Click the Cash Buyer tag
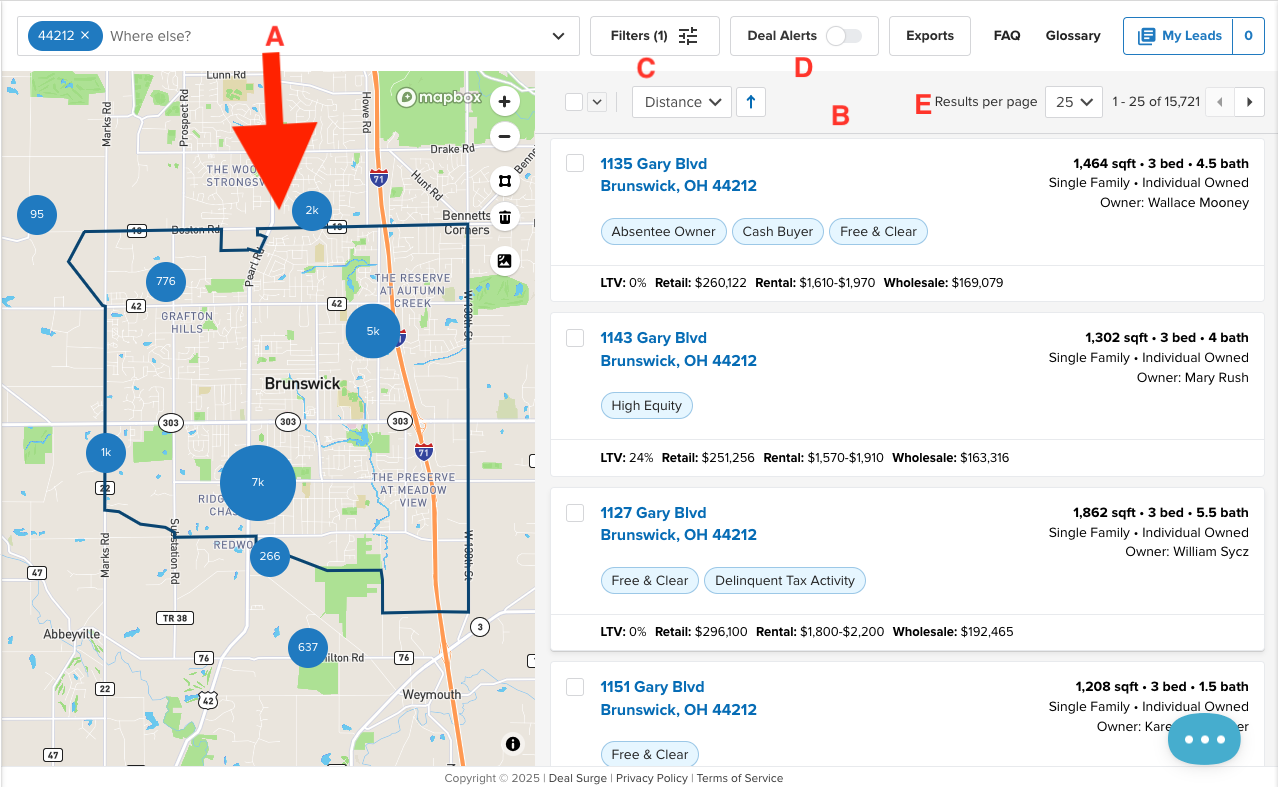 (x=778, y=232)
